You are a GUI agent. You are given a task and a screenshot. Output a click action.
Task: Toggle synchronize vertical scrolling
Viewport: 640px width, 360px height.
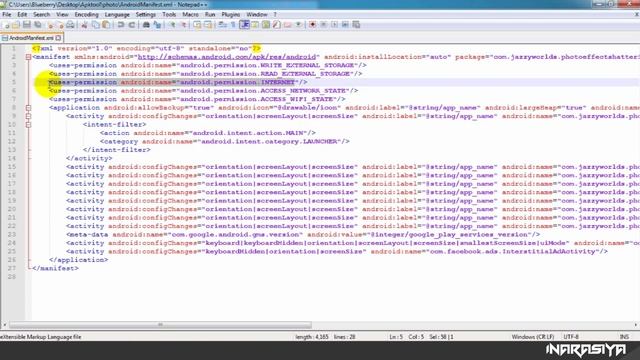[x=198, y=25]
